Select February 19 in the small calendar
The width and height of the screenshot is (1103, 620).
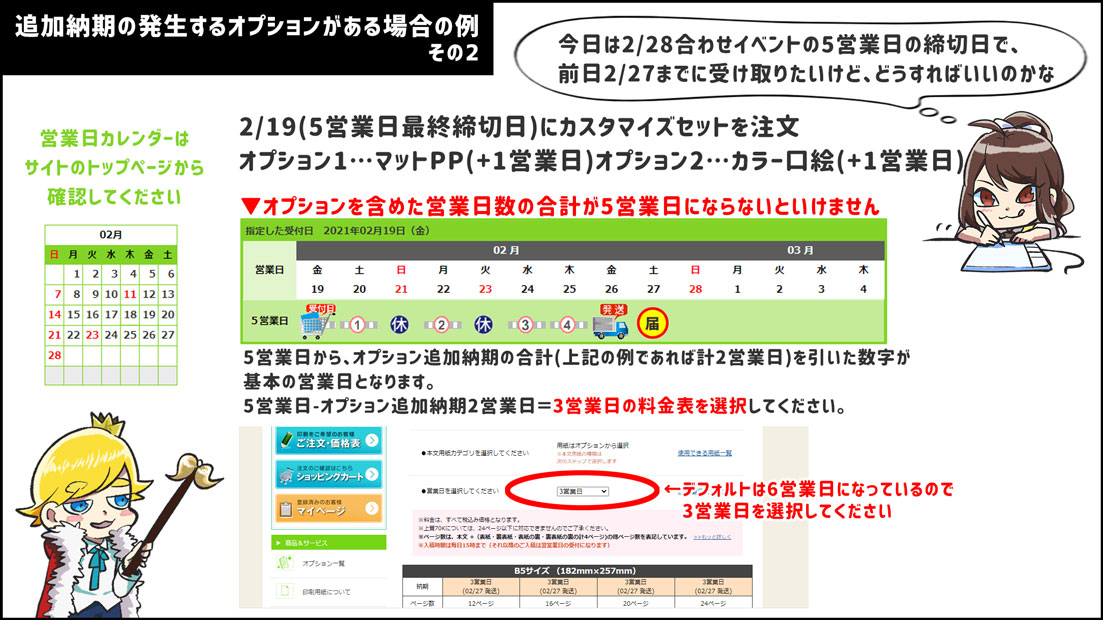(x=149, y=314)
